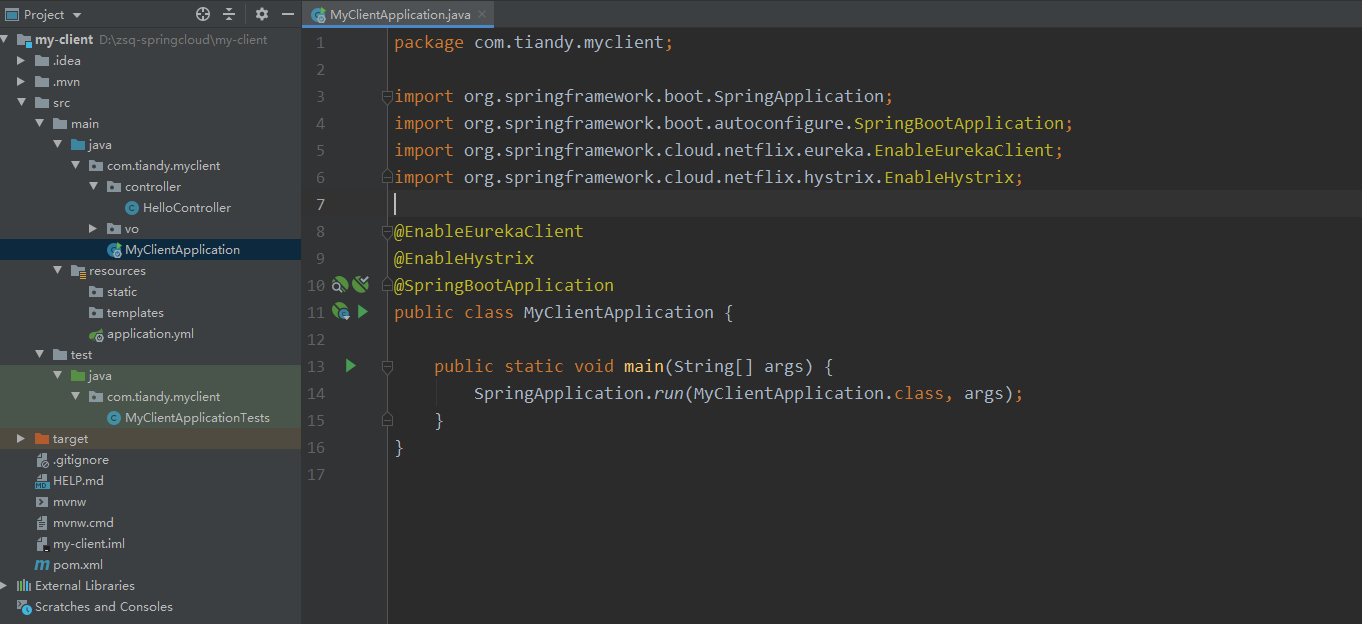1362x624 pixels.
Task: Click the class name MyClientApplication on line 11
Action: (618, 312)
